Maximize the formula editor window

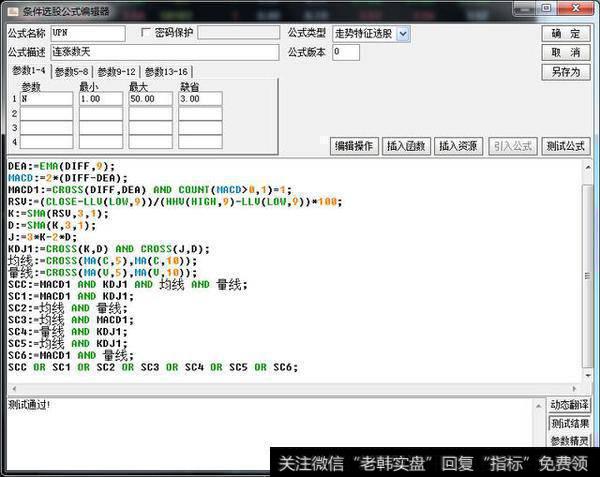click(546, 8)
